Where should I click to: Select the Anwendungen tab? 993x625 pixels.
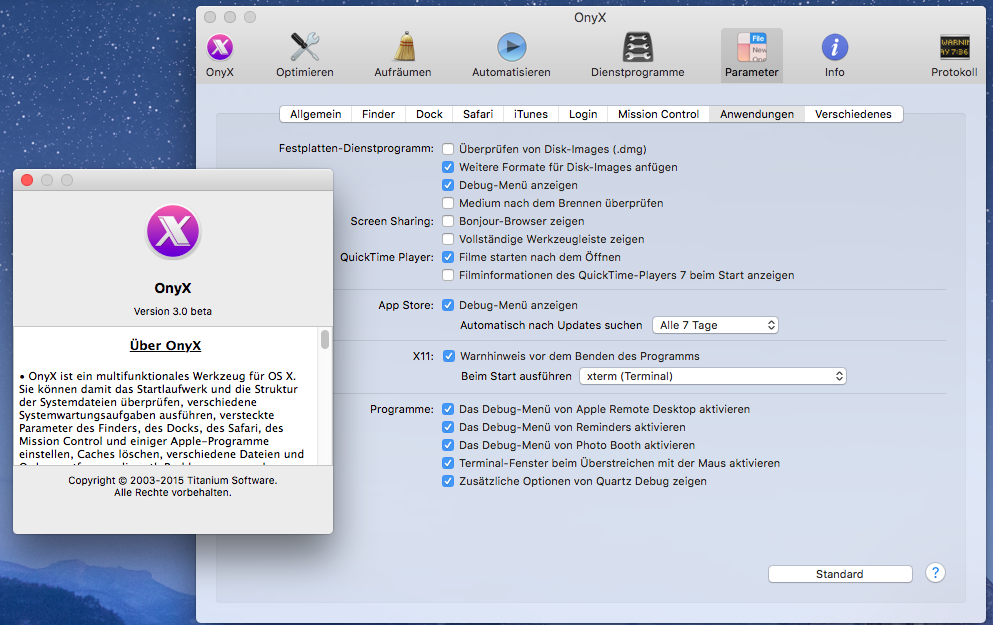[x=757, y=114]
